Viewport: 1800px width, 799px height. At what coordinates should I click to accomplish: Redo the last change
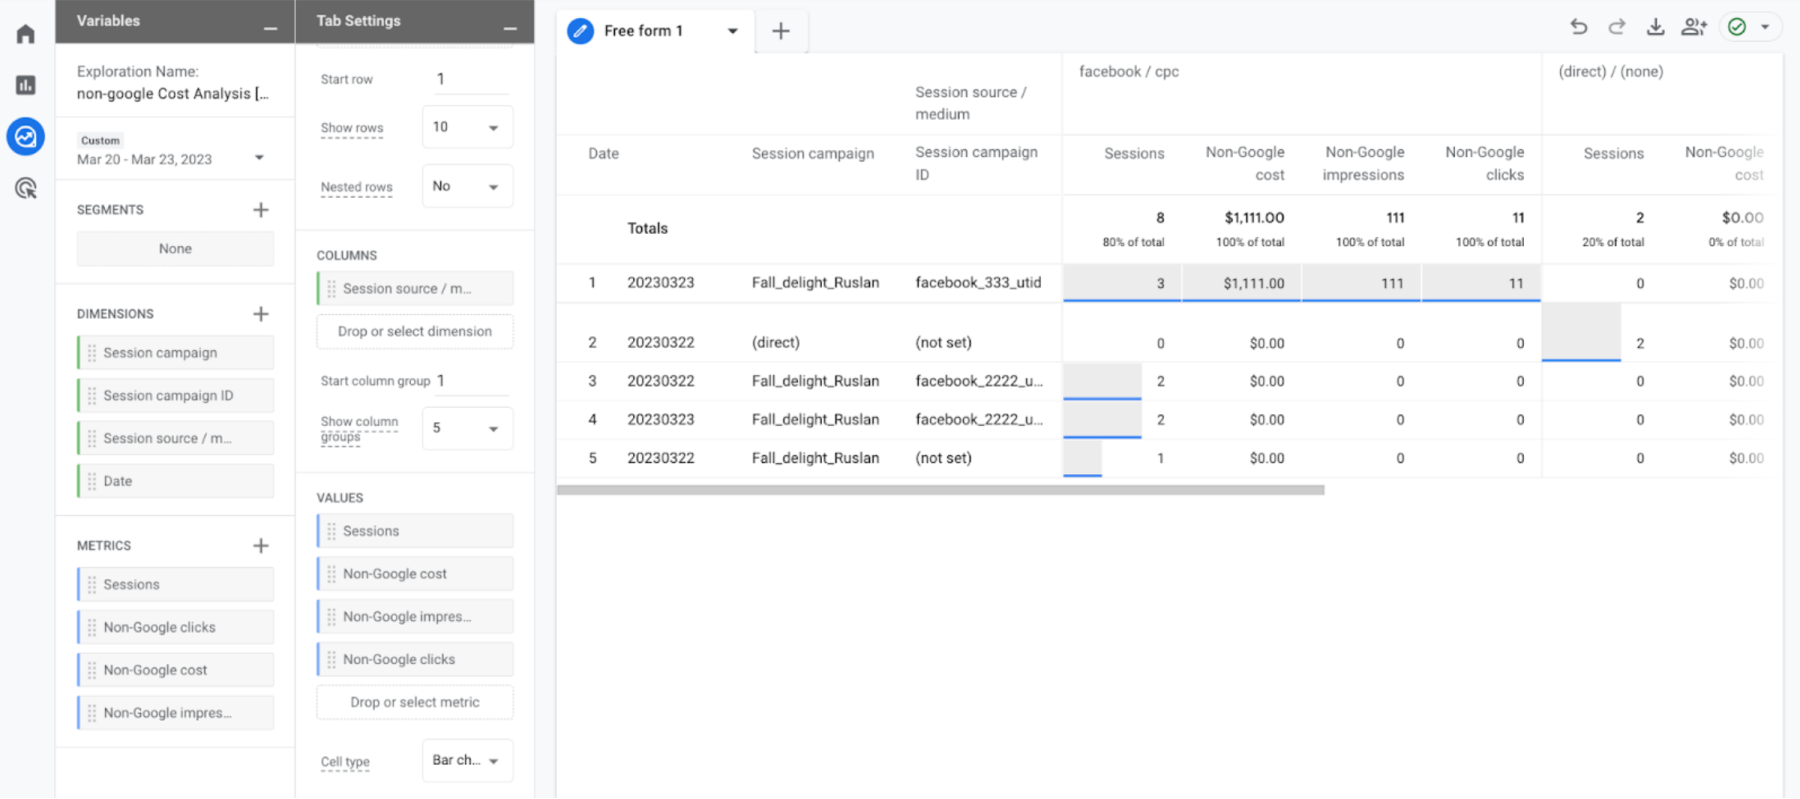pos(1617,28)
